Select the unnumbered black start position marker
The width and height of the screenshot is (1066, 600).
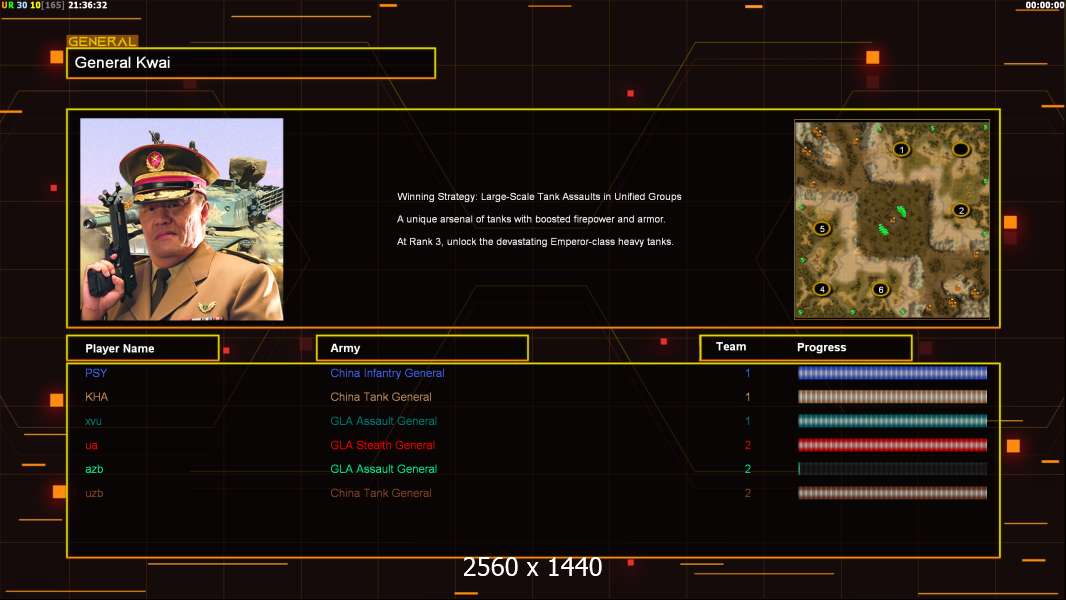(x=961, y=150)
